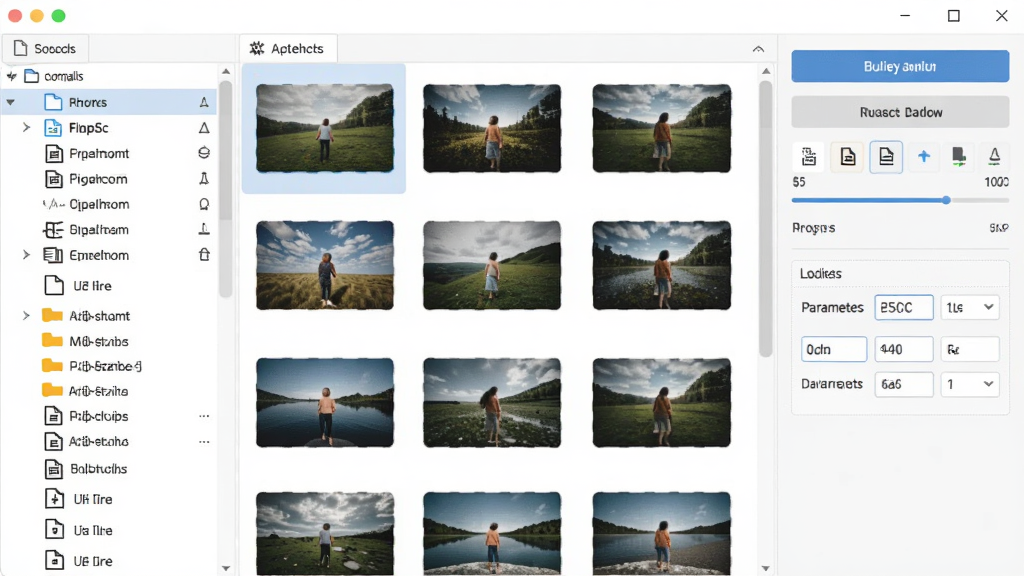
Task: Select the Rhorcs folder row
Action: click(x=108, y=102)
